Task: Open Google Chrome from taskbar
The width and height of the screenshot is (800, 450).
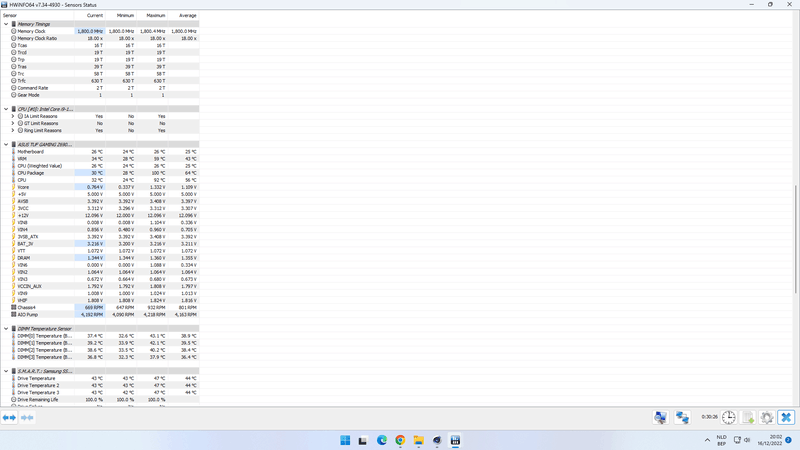Action: coord(400,440)
